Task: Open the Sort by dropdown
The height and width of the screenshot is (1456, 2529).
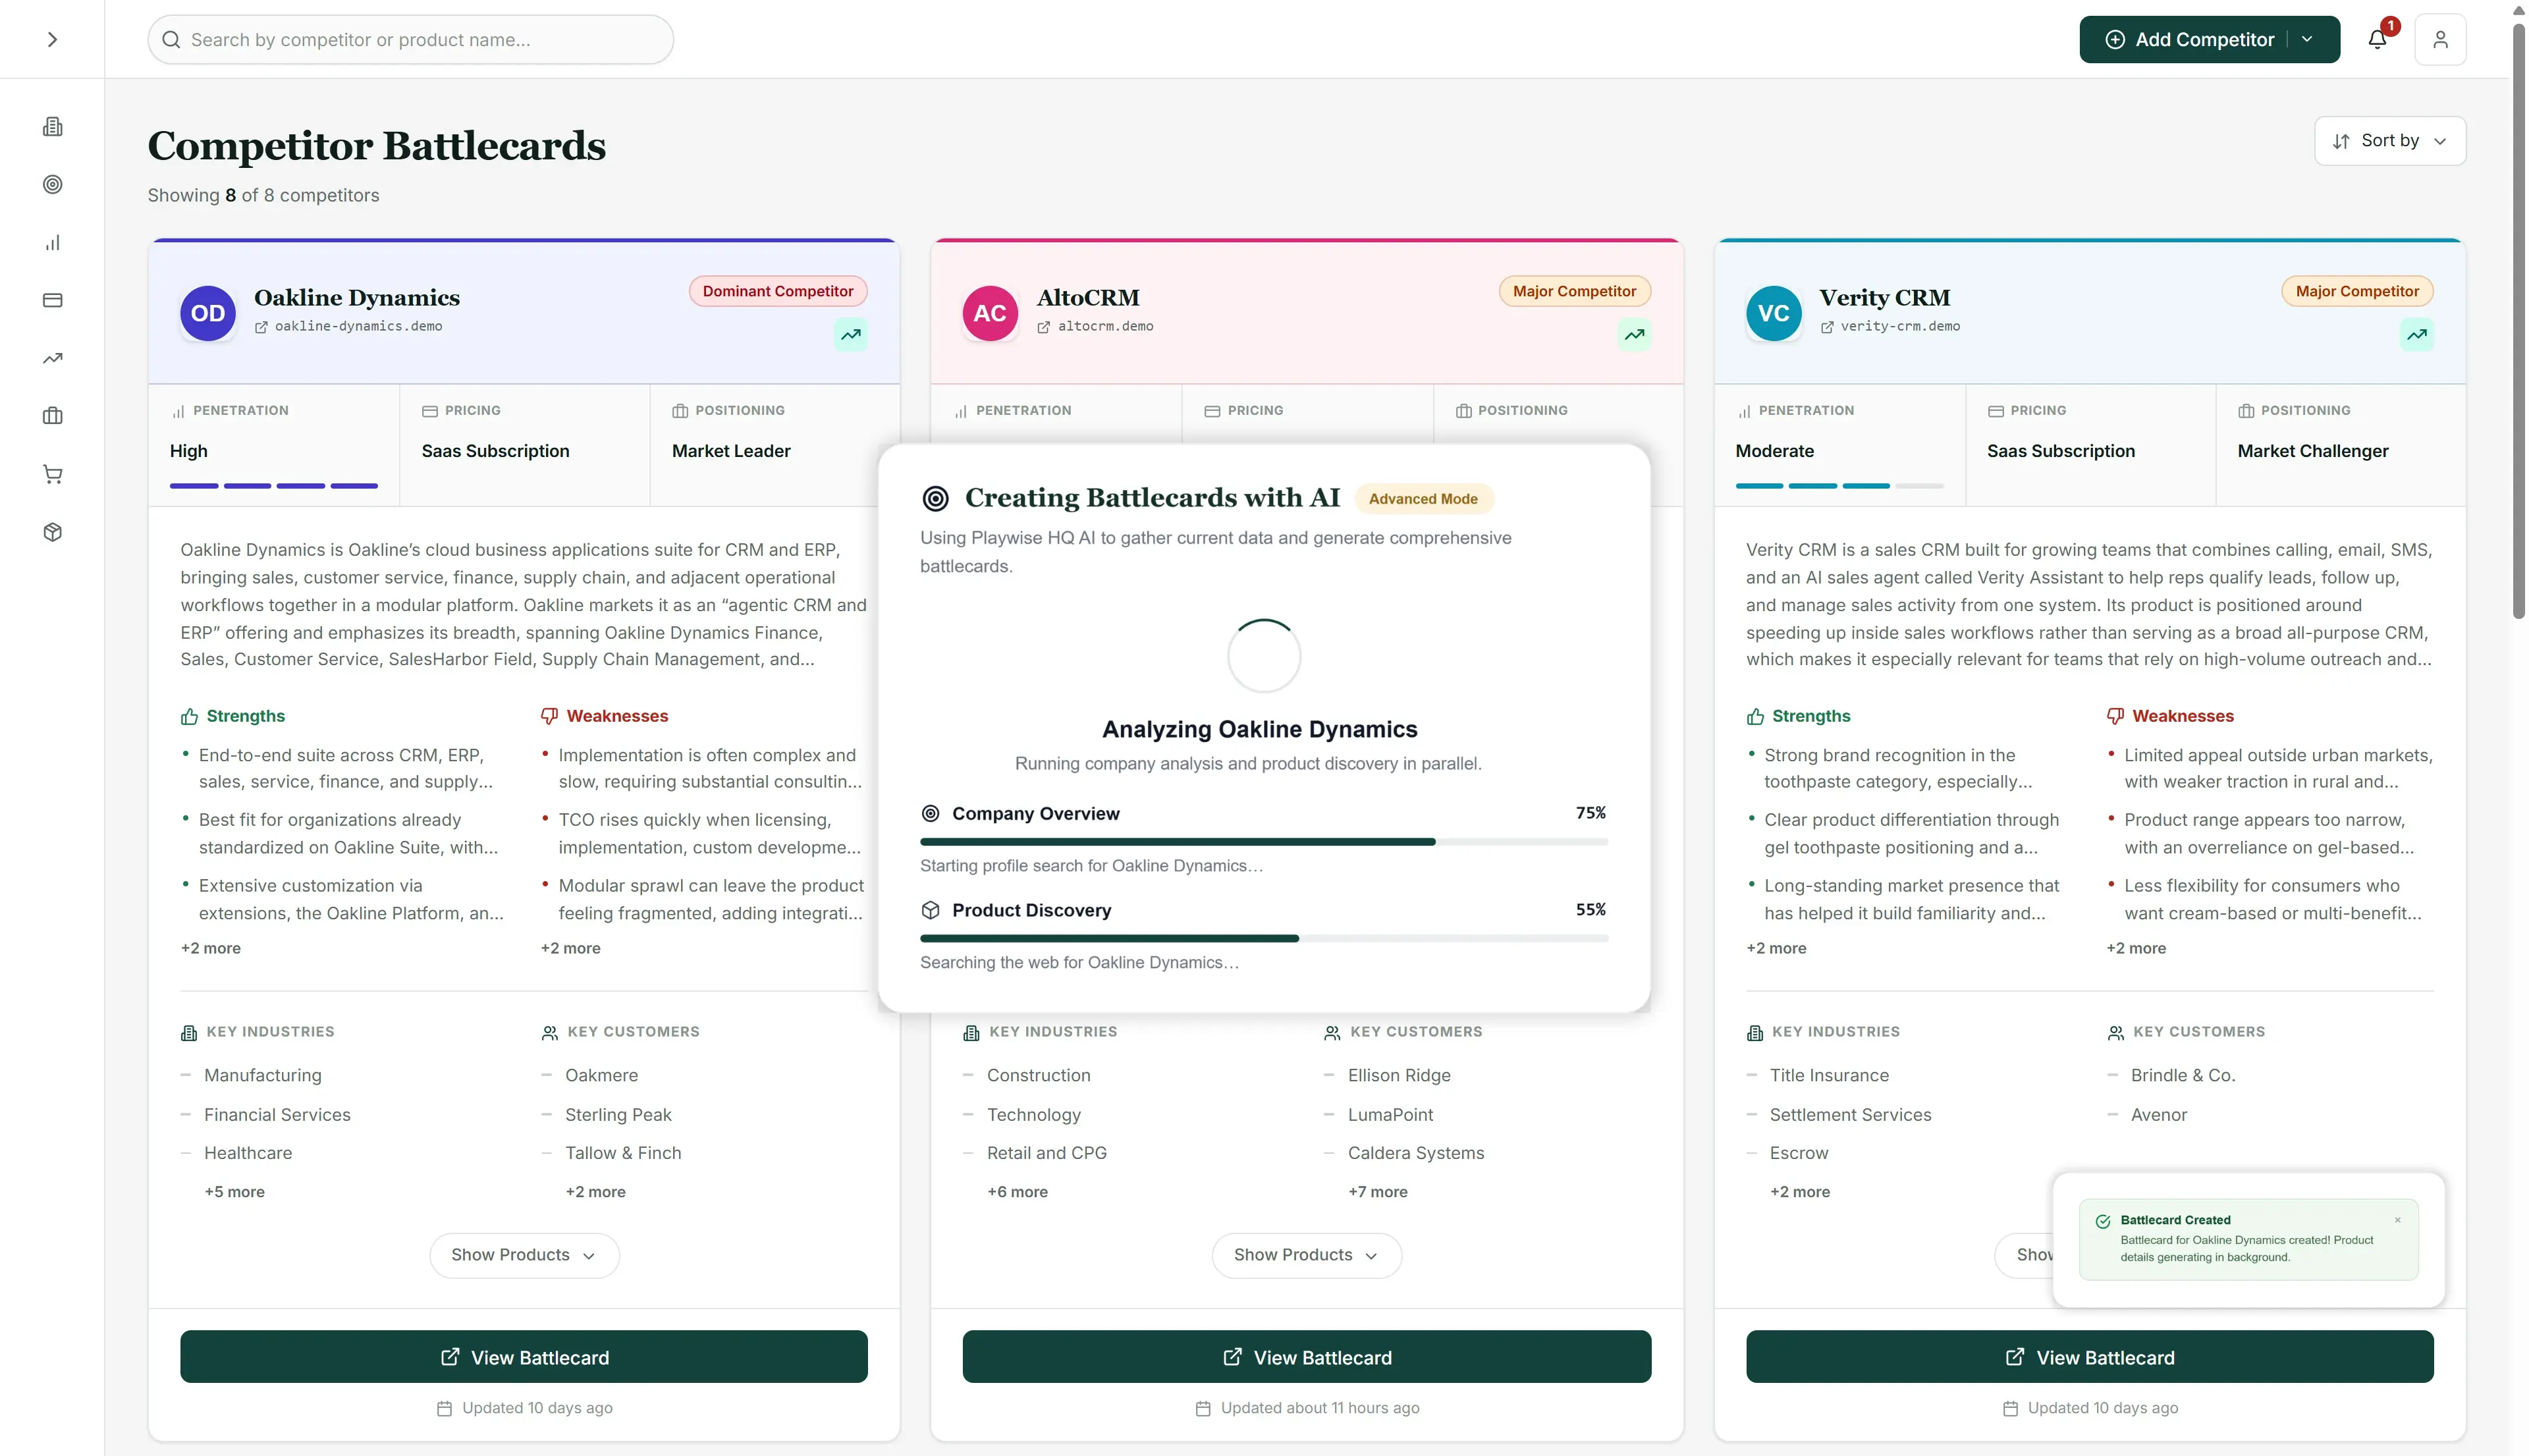Action: (2390, 141)
